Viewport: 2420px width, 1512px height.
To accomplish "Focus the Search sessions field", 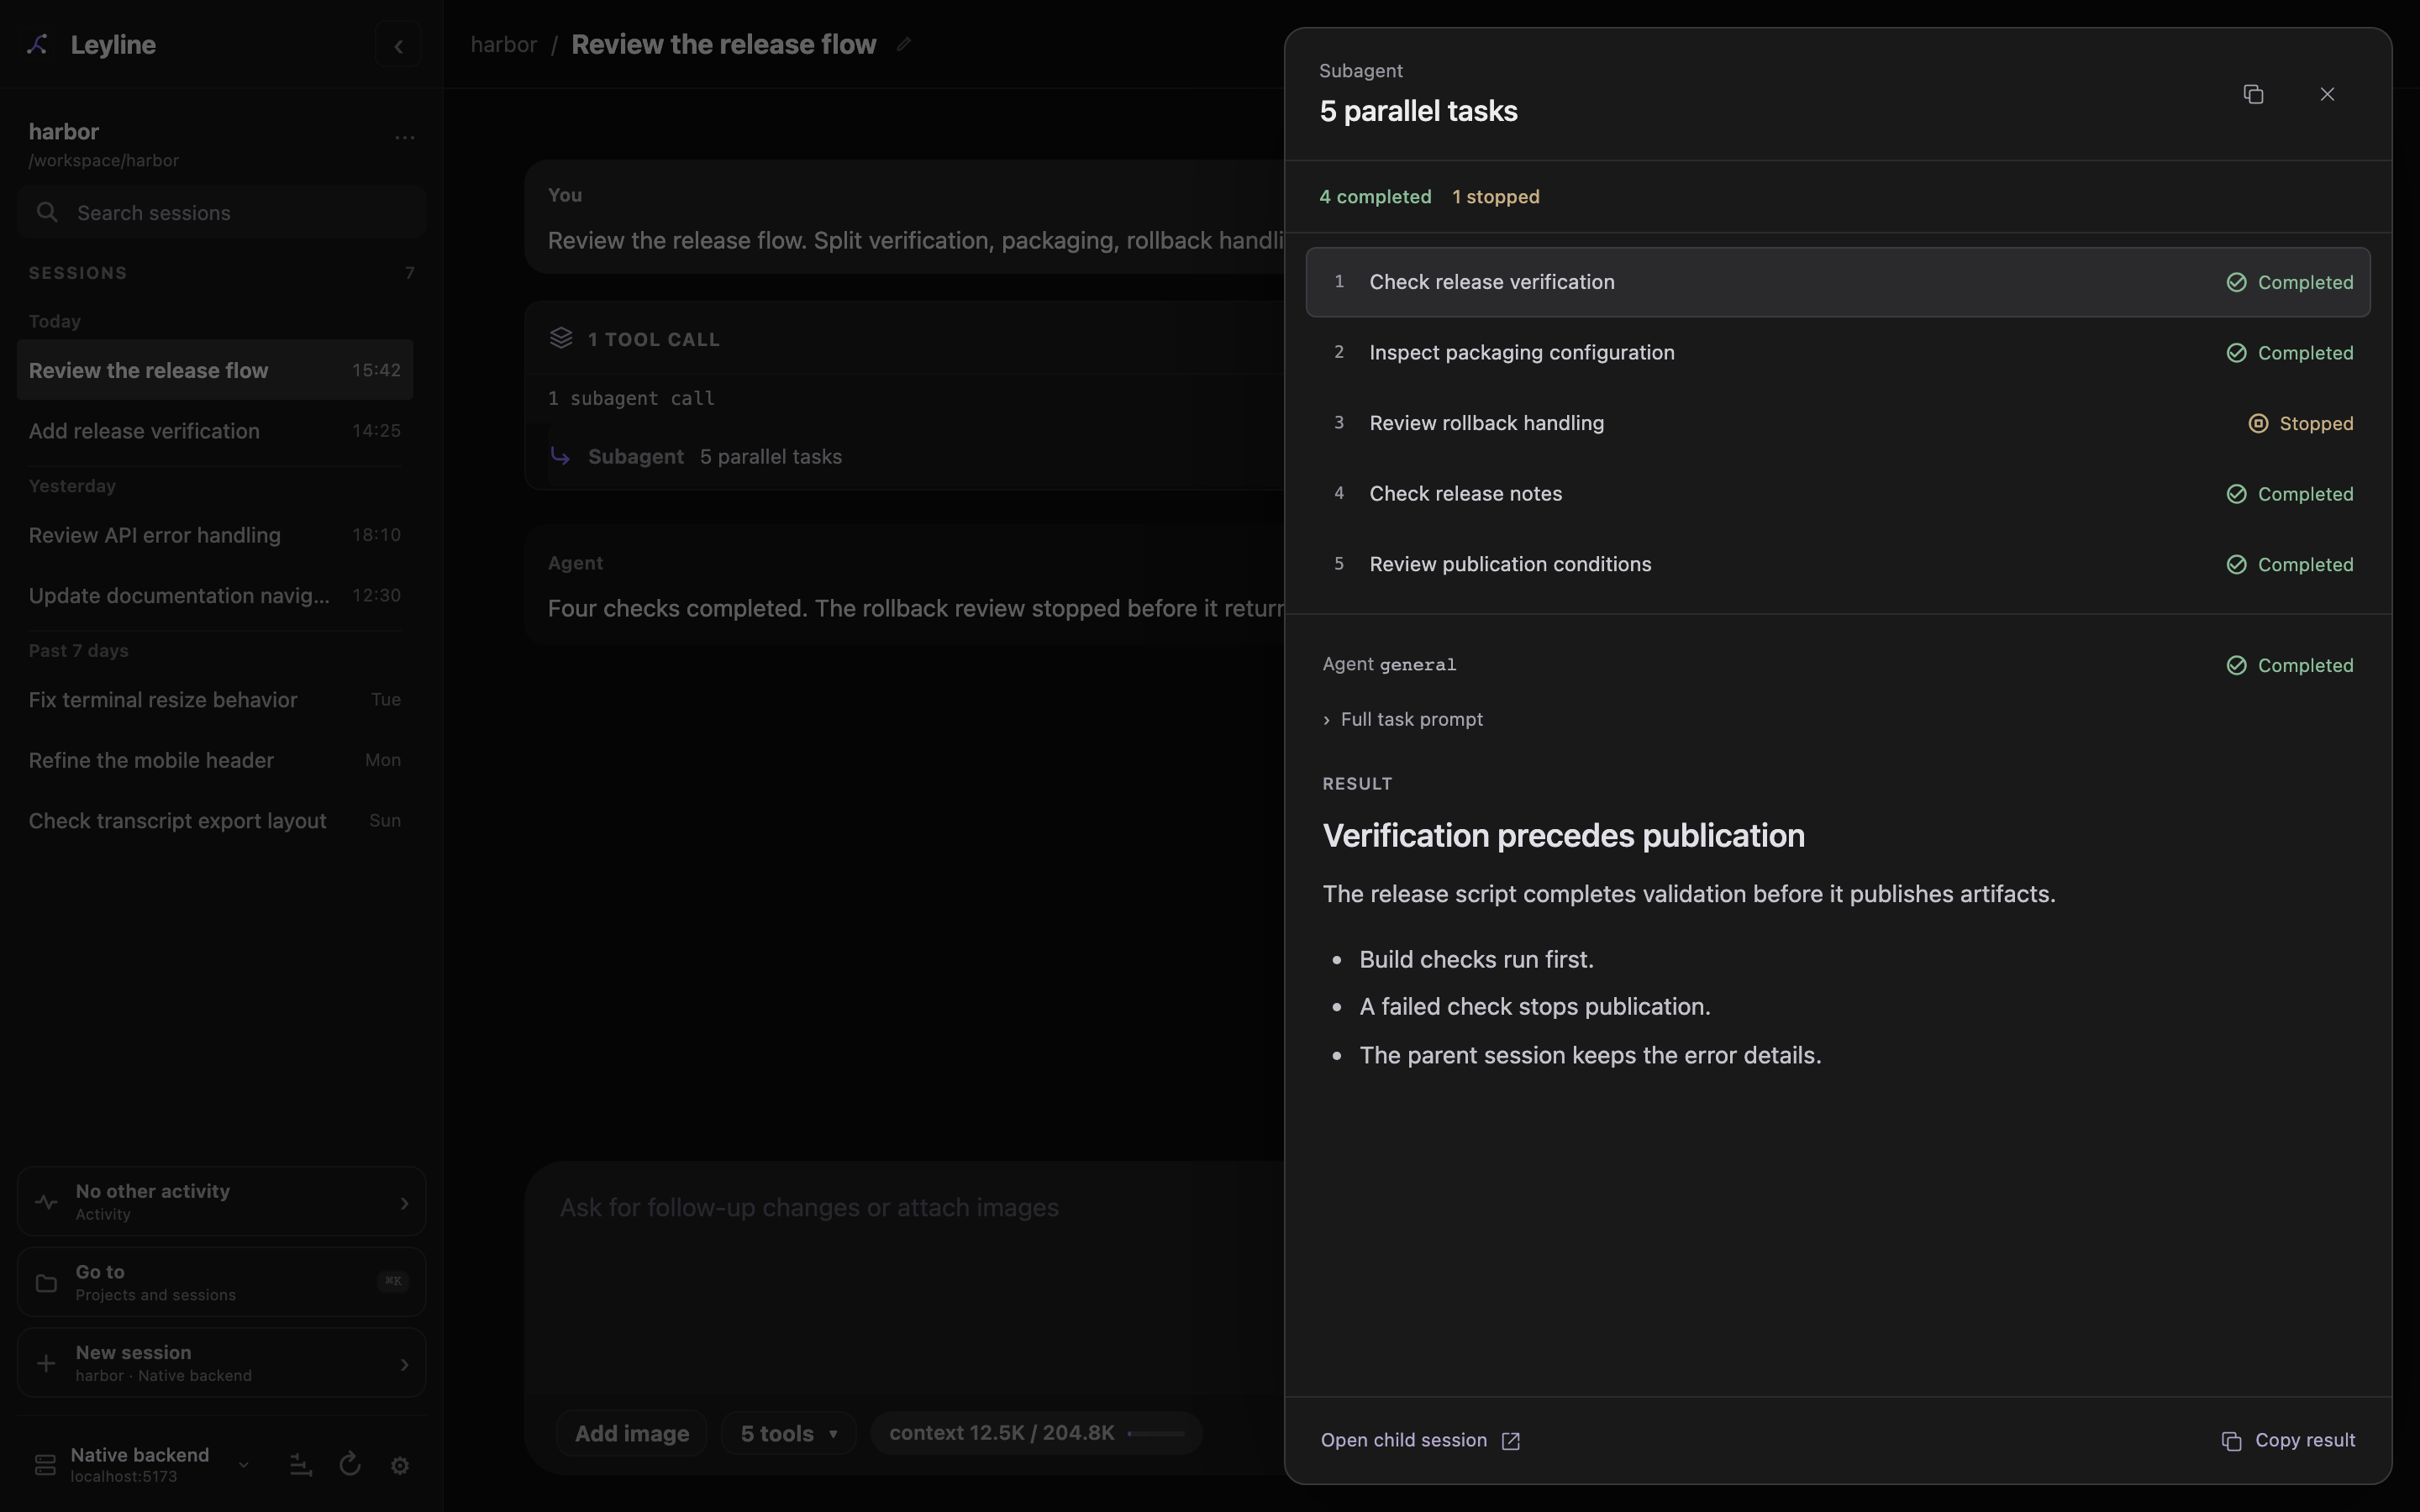I will click(222, 212).
